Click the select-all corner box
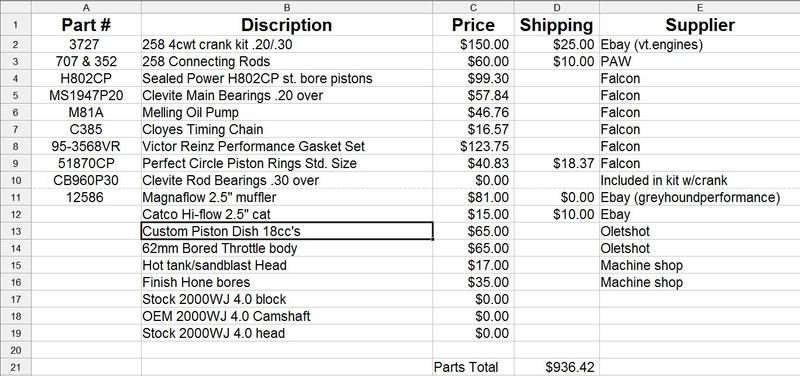The image size is (800, 376). click(15, 7)
